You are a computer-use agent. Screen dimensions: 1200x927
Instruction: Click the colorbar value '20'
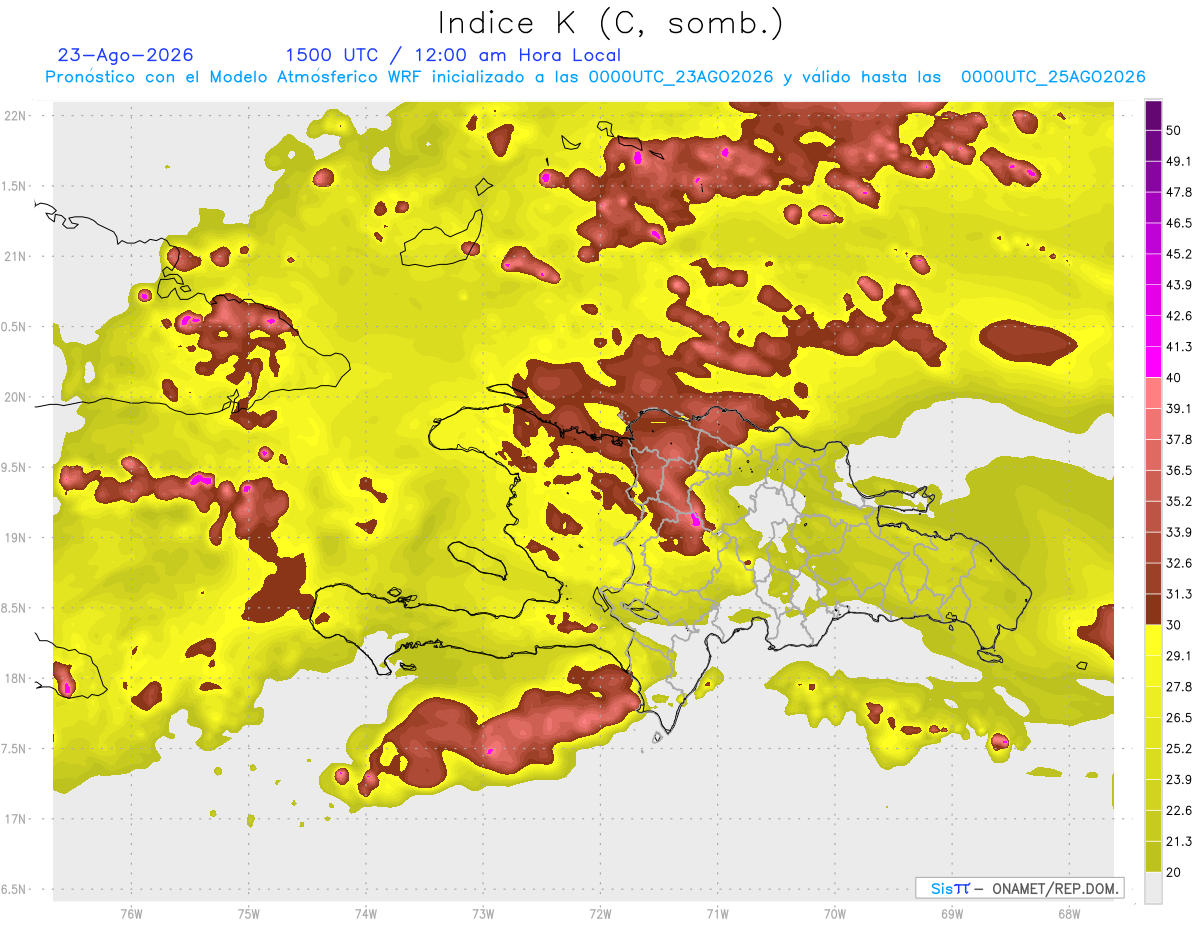click(x=1174, y=873)
